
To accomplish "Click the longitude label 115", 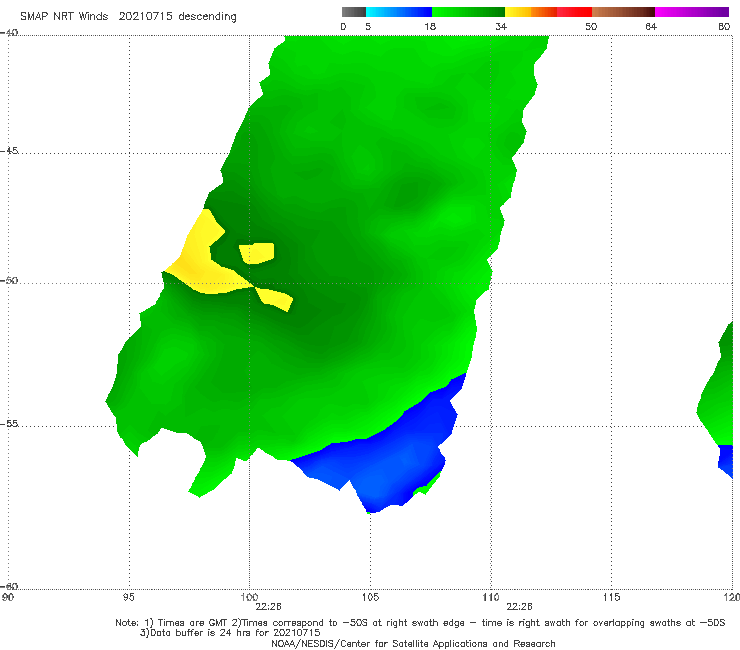I will (612, 597).
